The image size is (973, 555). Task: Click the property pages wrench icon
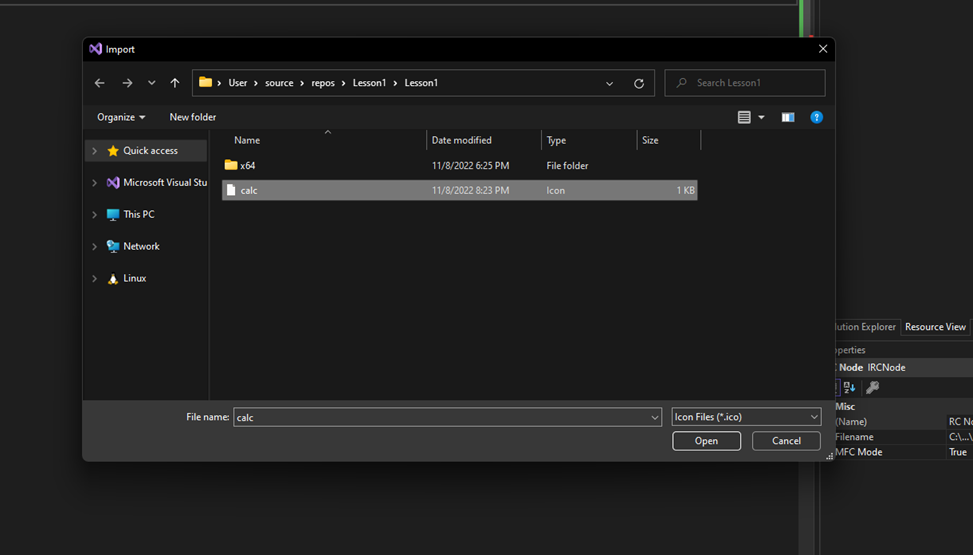click(872, 388)
